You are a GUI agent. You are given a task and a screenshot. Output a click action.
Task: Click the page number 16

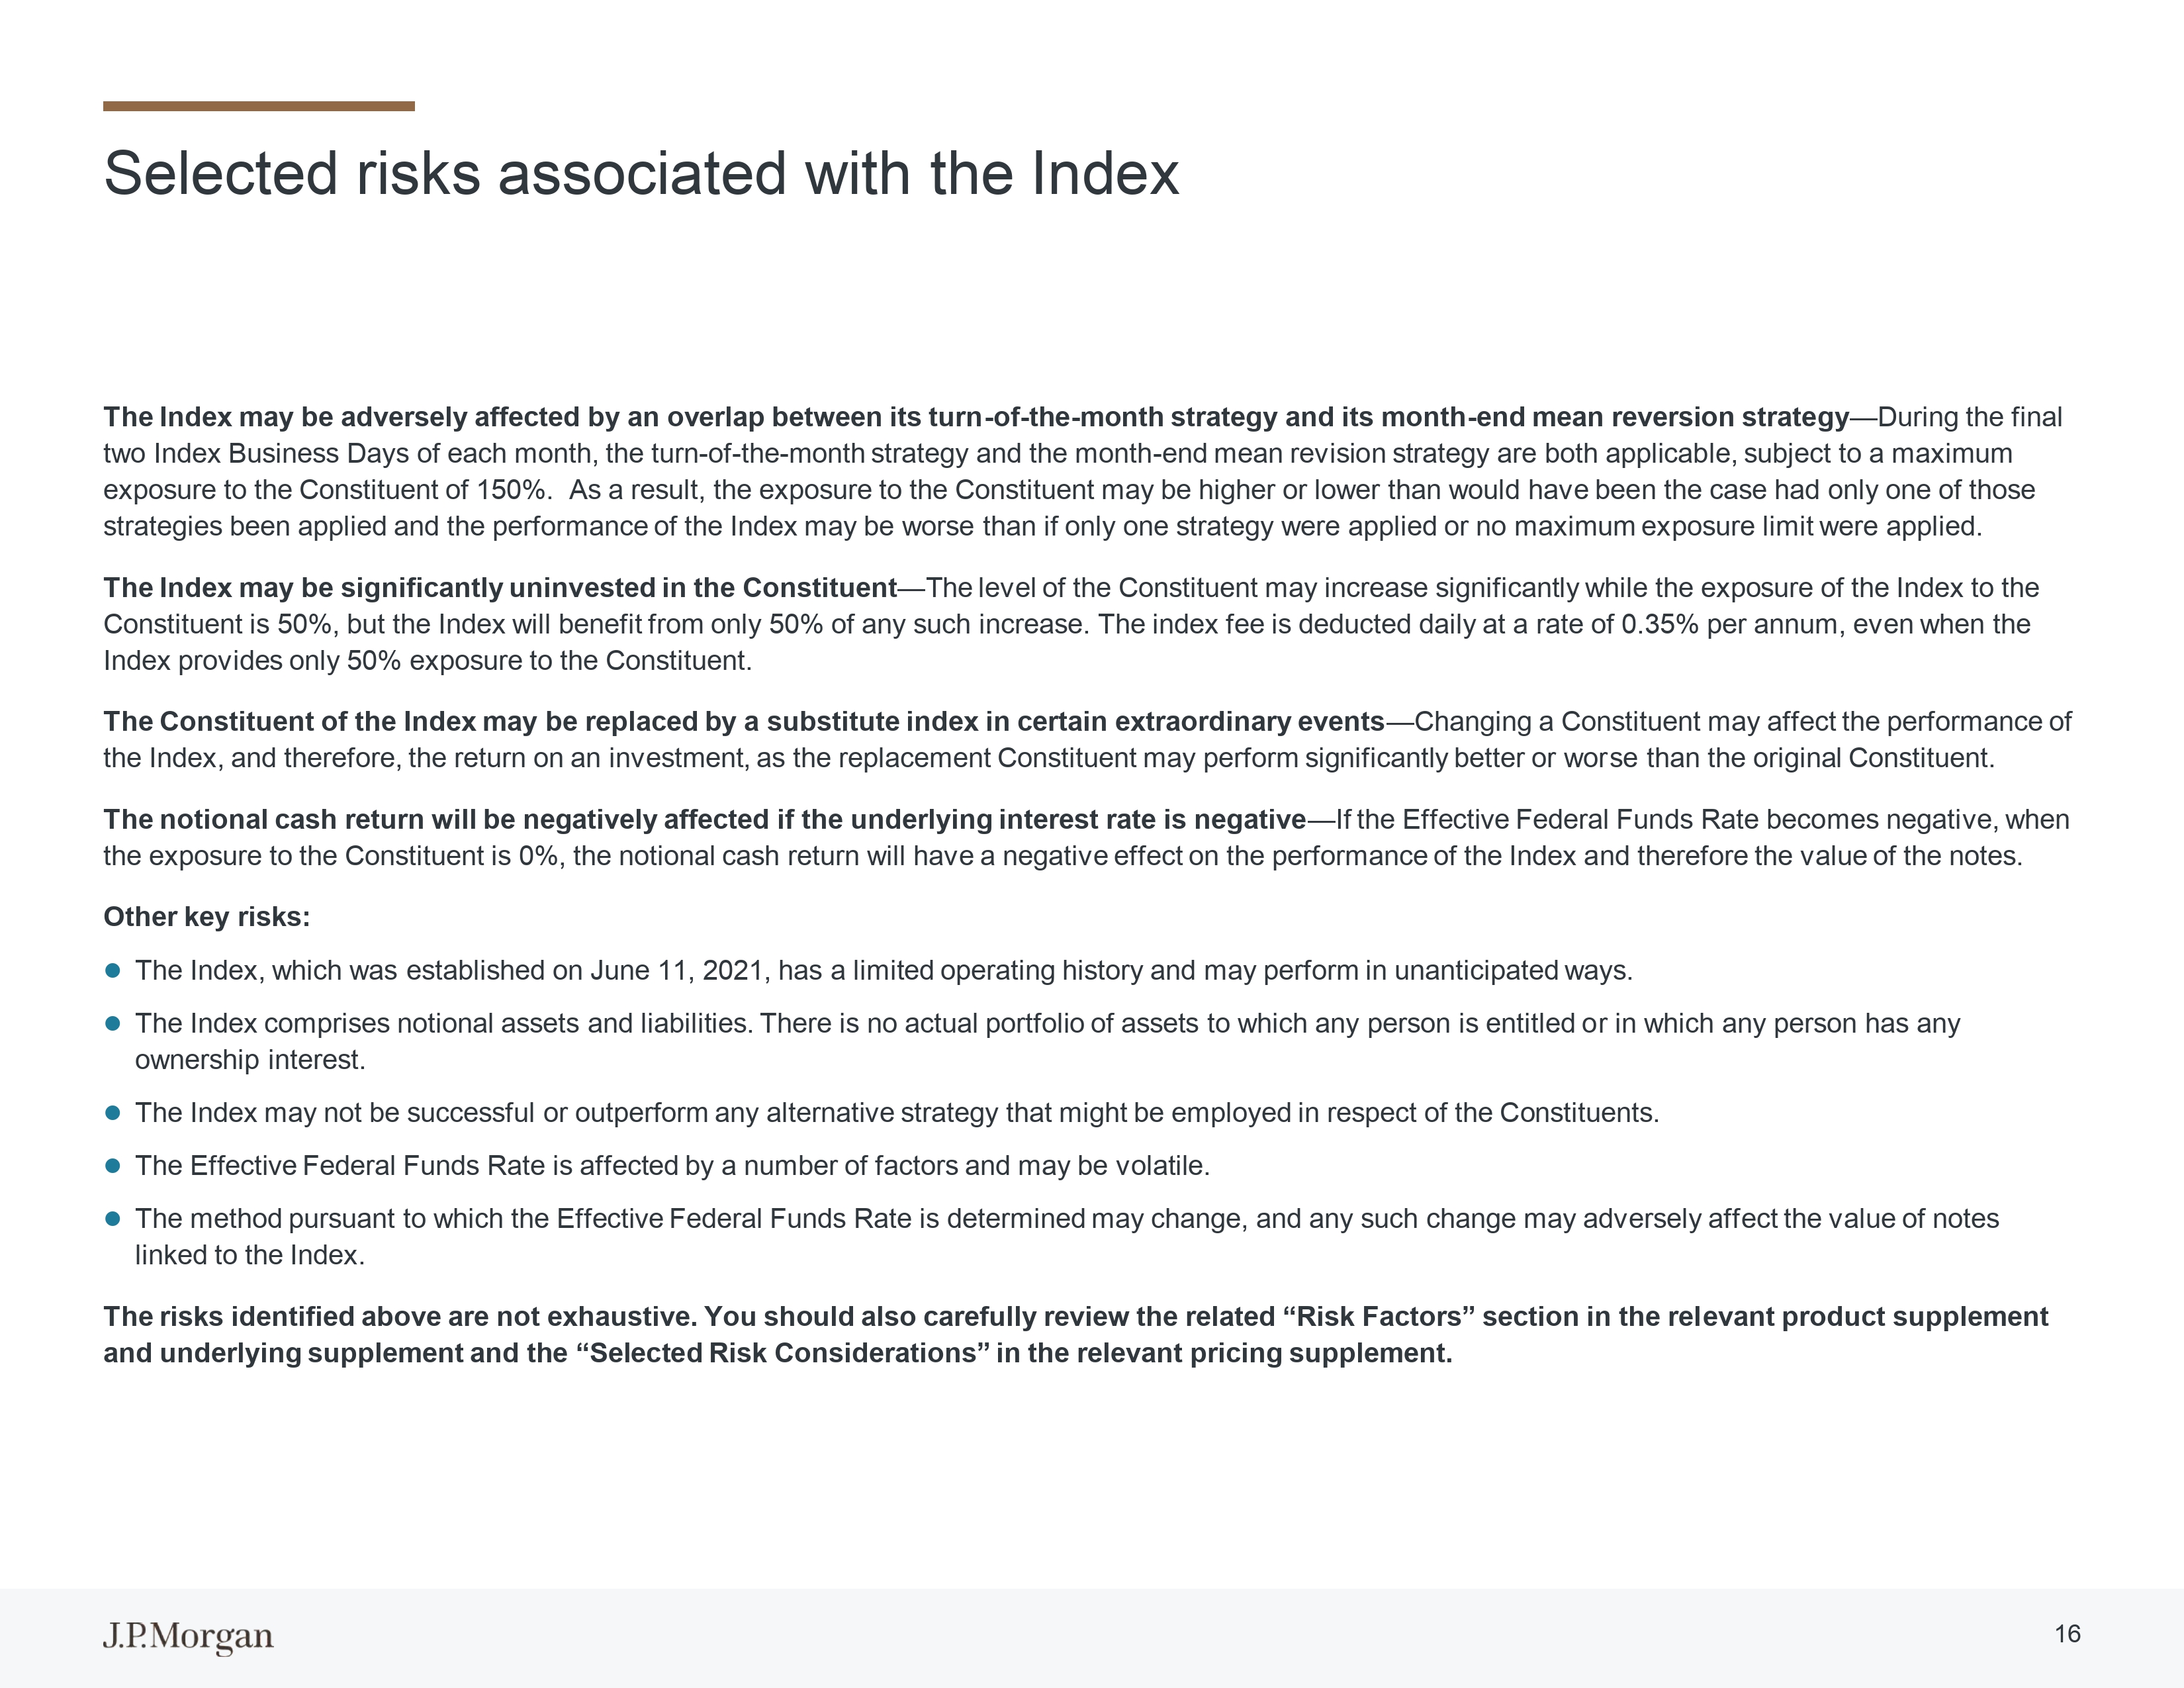tap(2067, 1634)
